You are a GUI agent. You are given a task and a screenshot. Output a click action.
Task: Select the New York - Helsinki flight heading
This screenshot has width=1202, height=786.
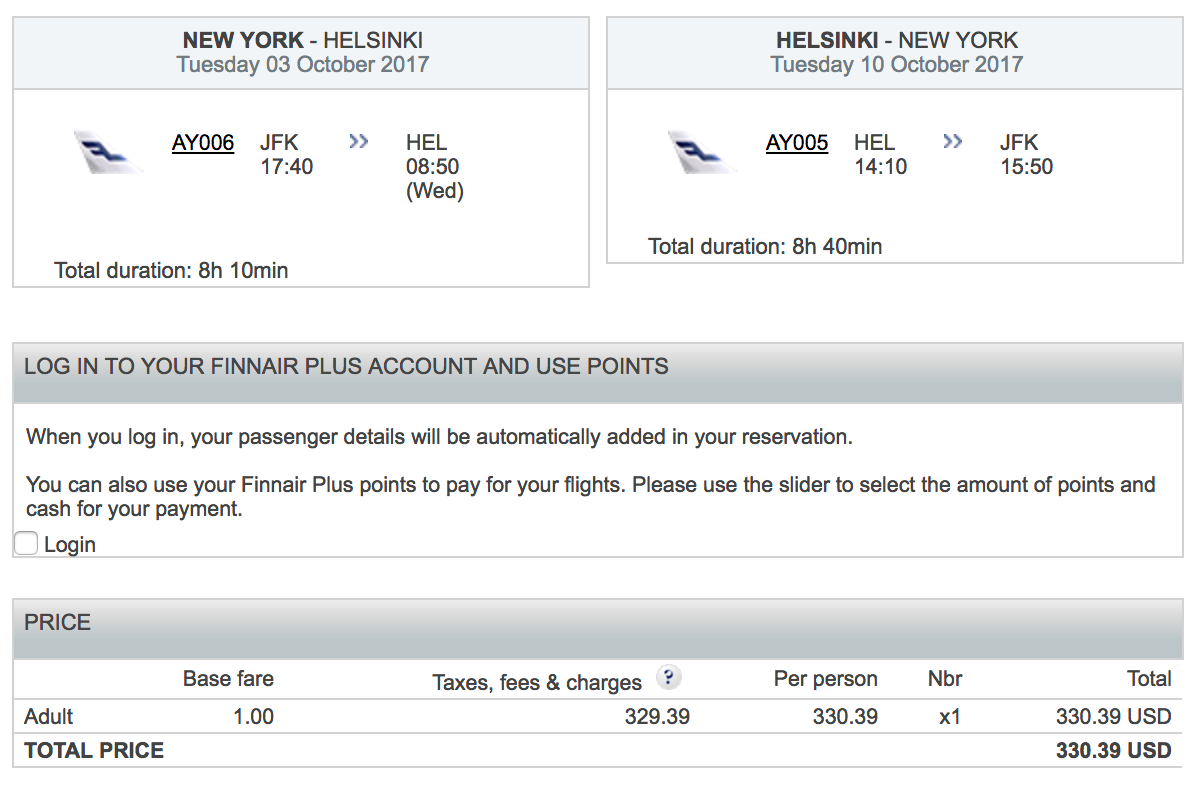coord(302,41)
